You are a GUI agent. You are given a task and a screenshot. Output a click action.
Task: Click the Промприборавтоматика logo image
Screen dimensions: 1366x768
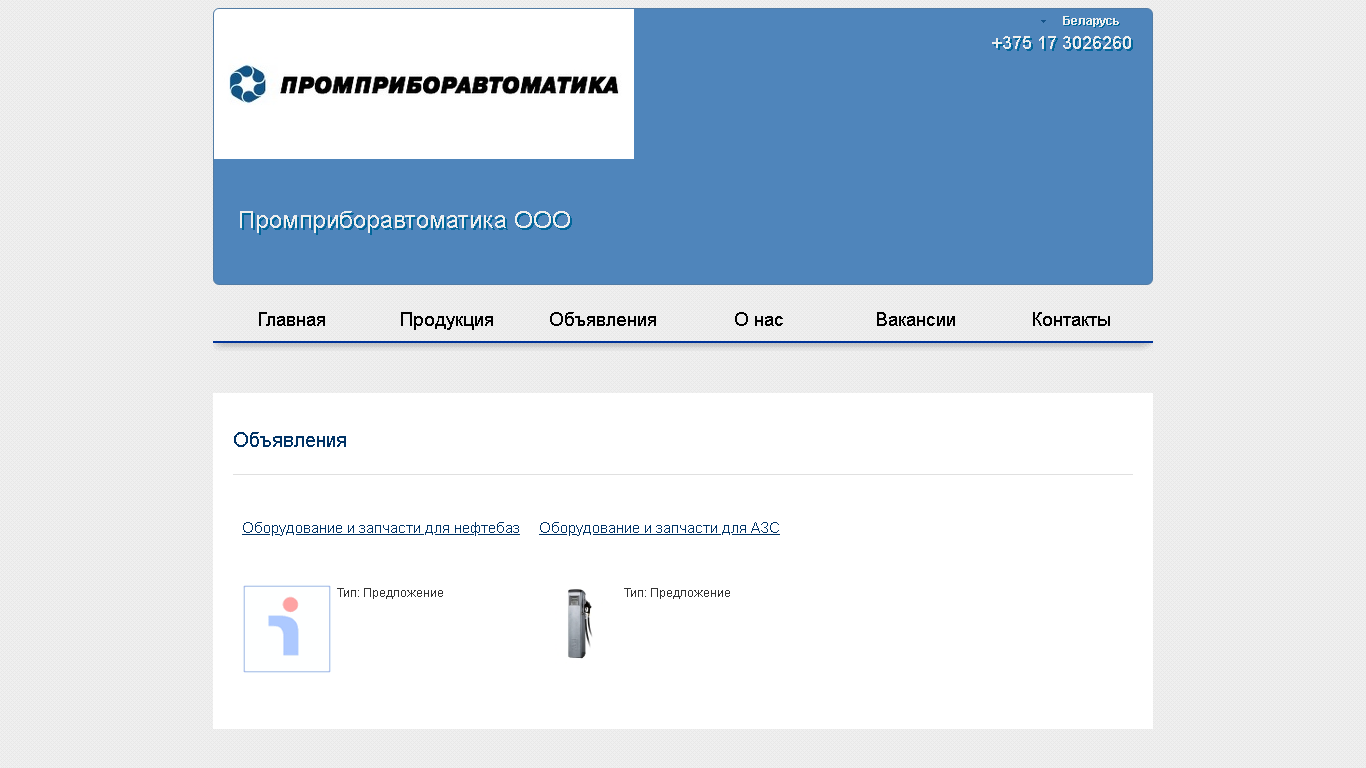[x=424, y=84]
